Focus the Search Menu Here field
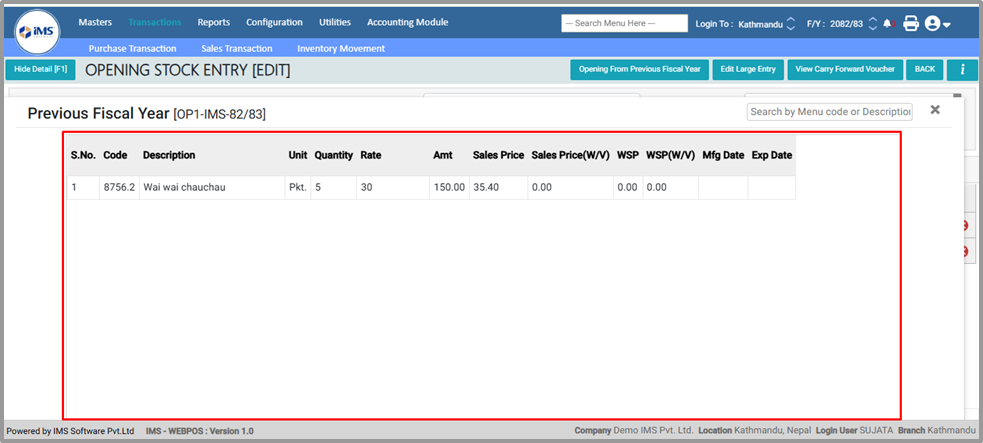The height and width of the screenshot is (443, 983). [624, 23]
